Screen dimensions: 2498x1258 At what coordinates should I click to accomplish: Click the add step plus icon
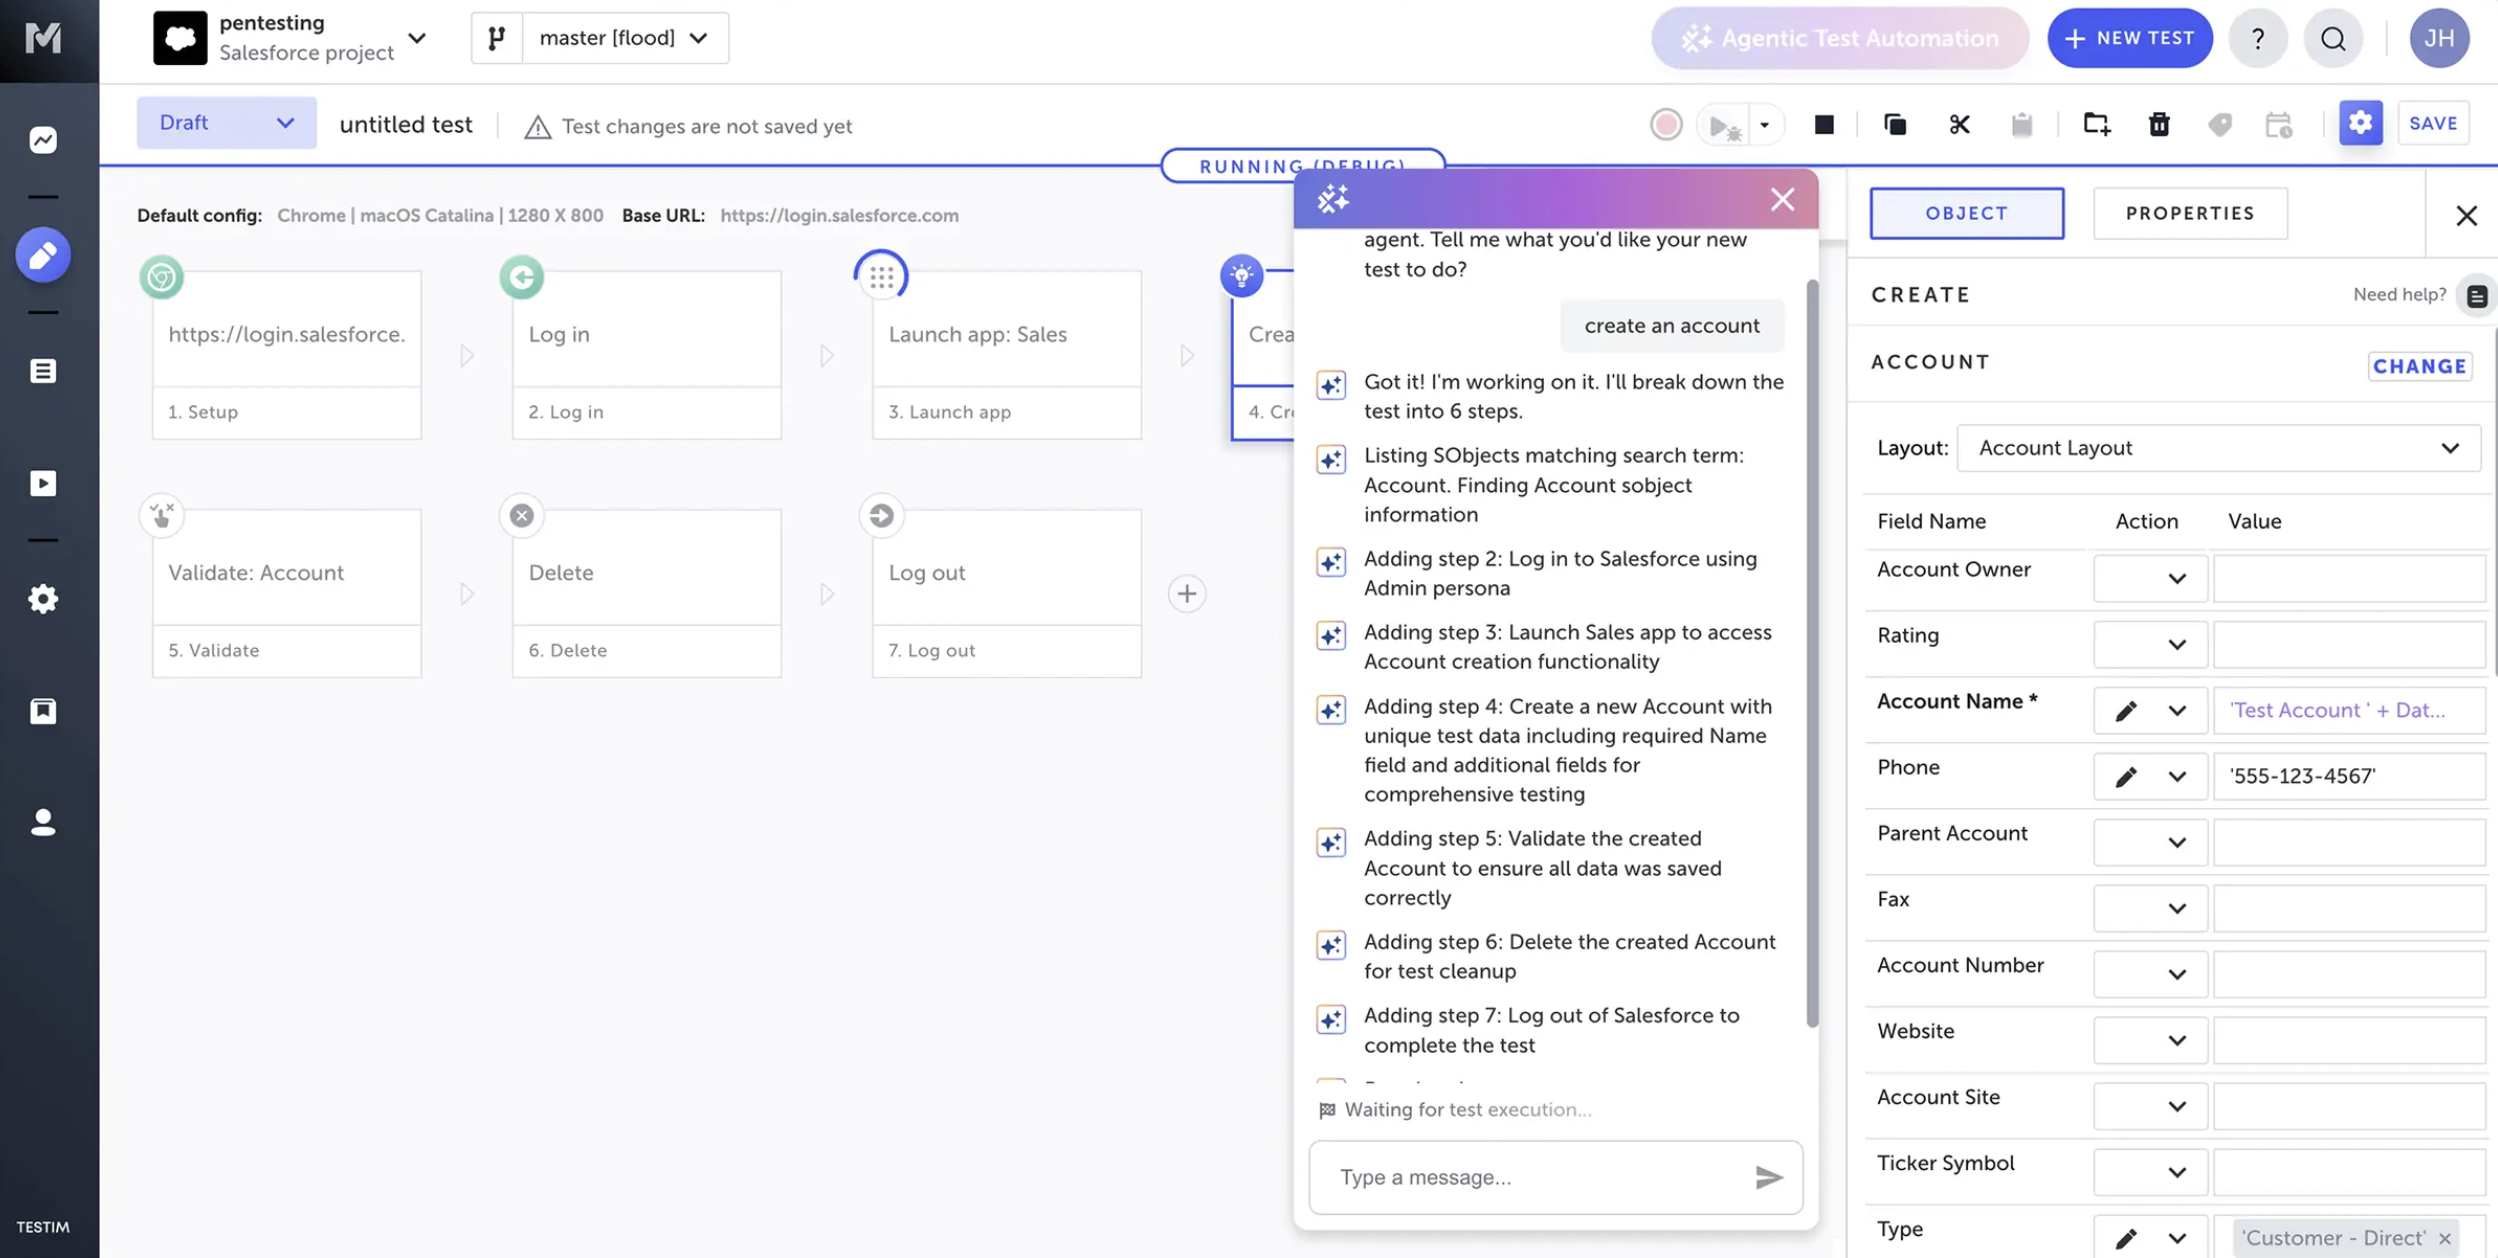[x=1187, y=594]
